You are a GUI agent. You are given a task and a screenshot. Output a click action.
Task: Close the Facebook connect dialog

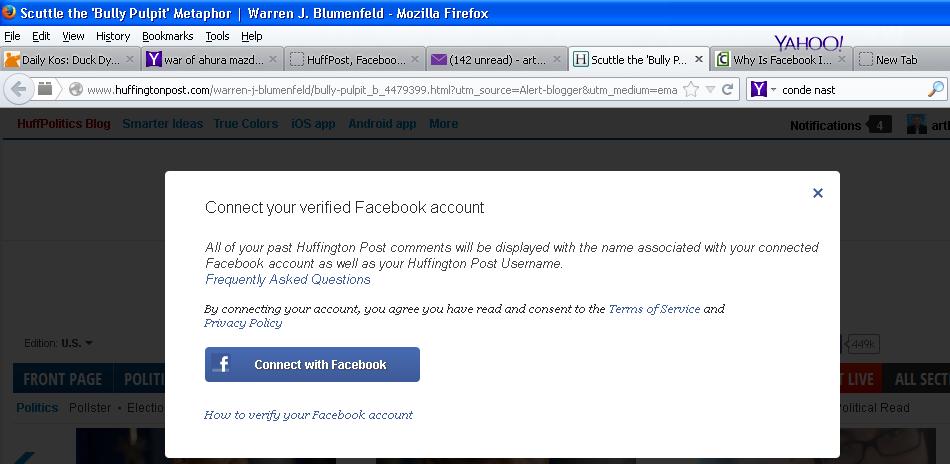(817, 193)
